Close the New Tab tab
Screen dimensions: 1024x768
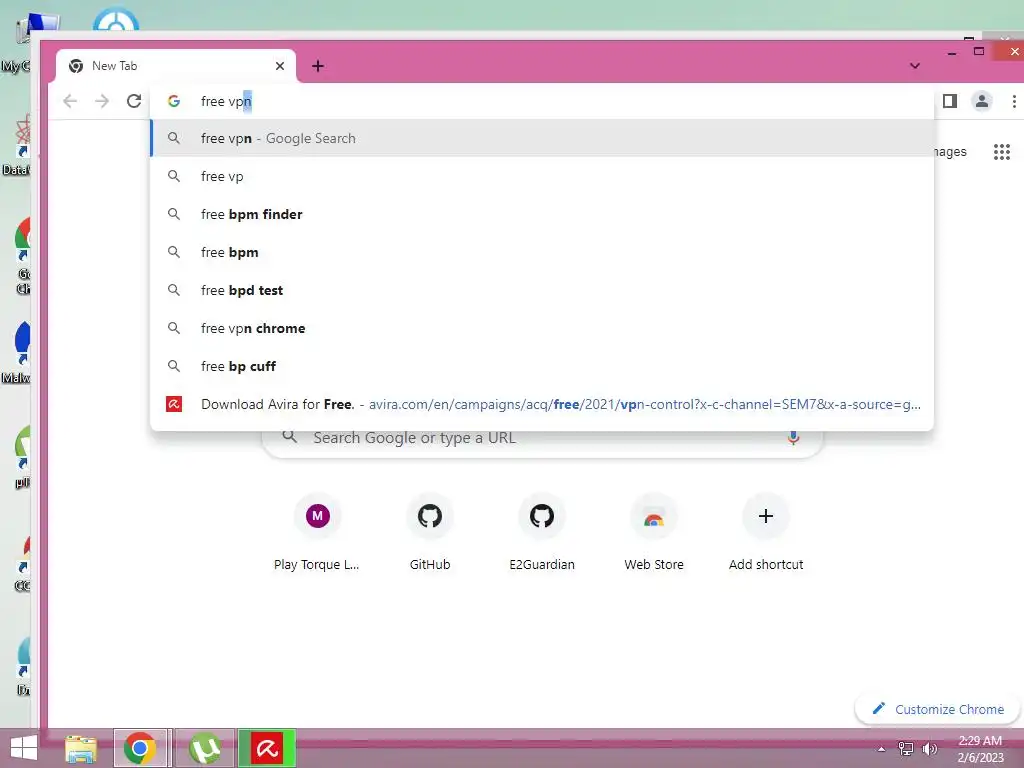[280, 66]
